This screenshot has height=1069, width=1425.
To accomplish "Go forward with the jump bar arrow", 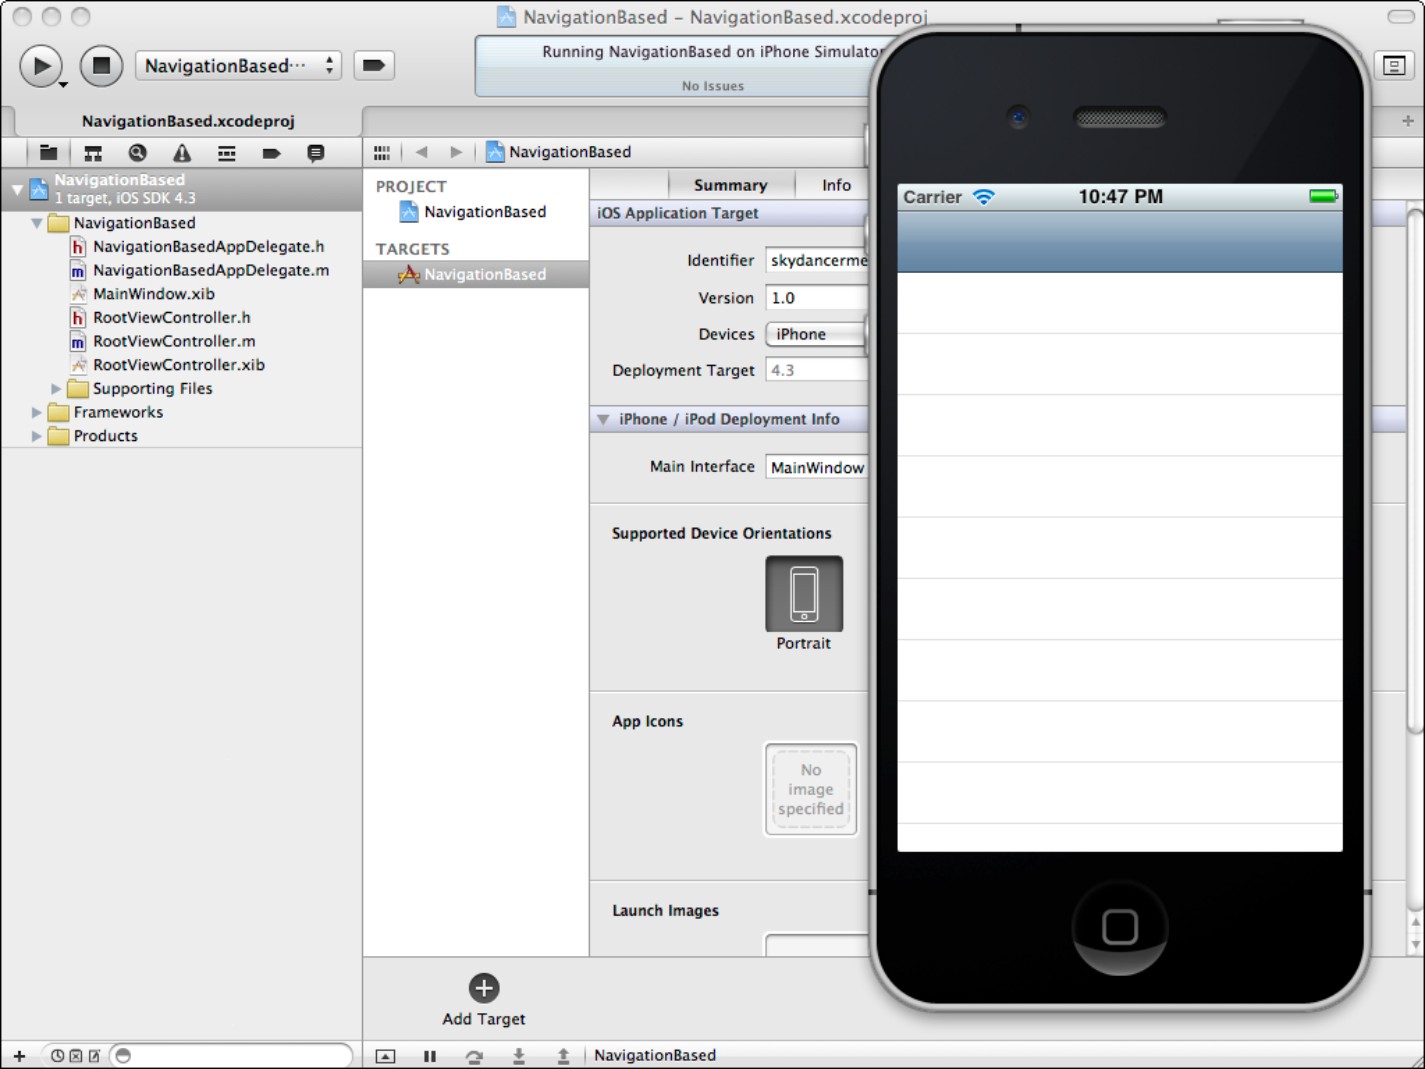I will coord(456,152).
